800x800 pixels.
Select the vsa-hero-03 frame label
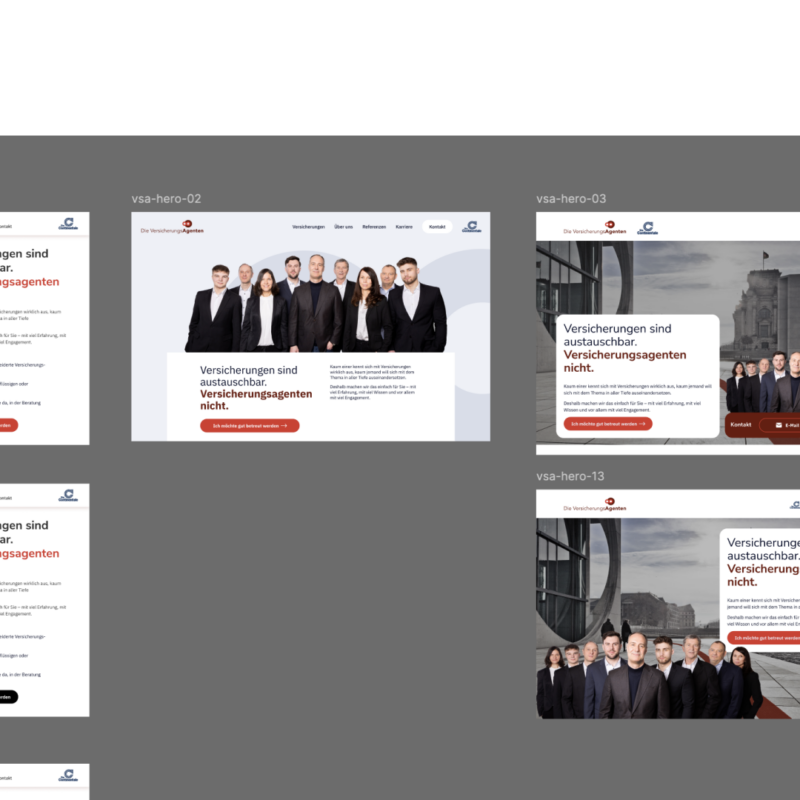click(571, 199)
